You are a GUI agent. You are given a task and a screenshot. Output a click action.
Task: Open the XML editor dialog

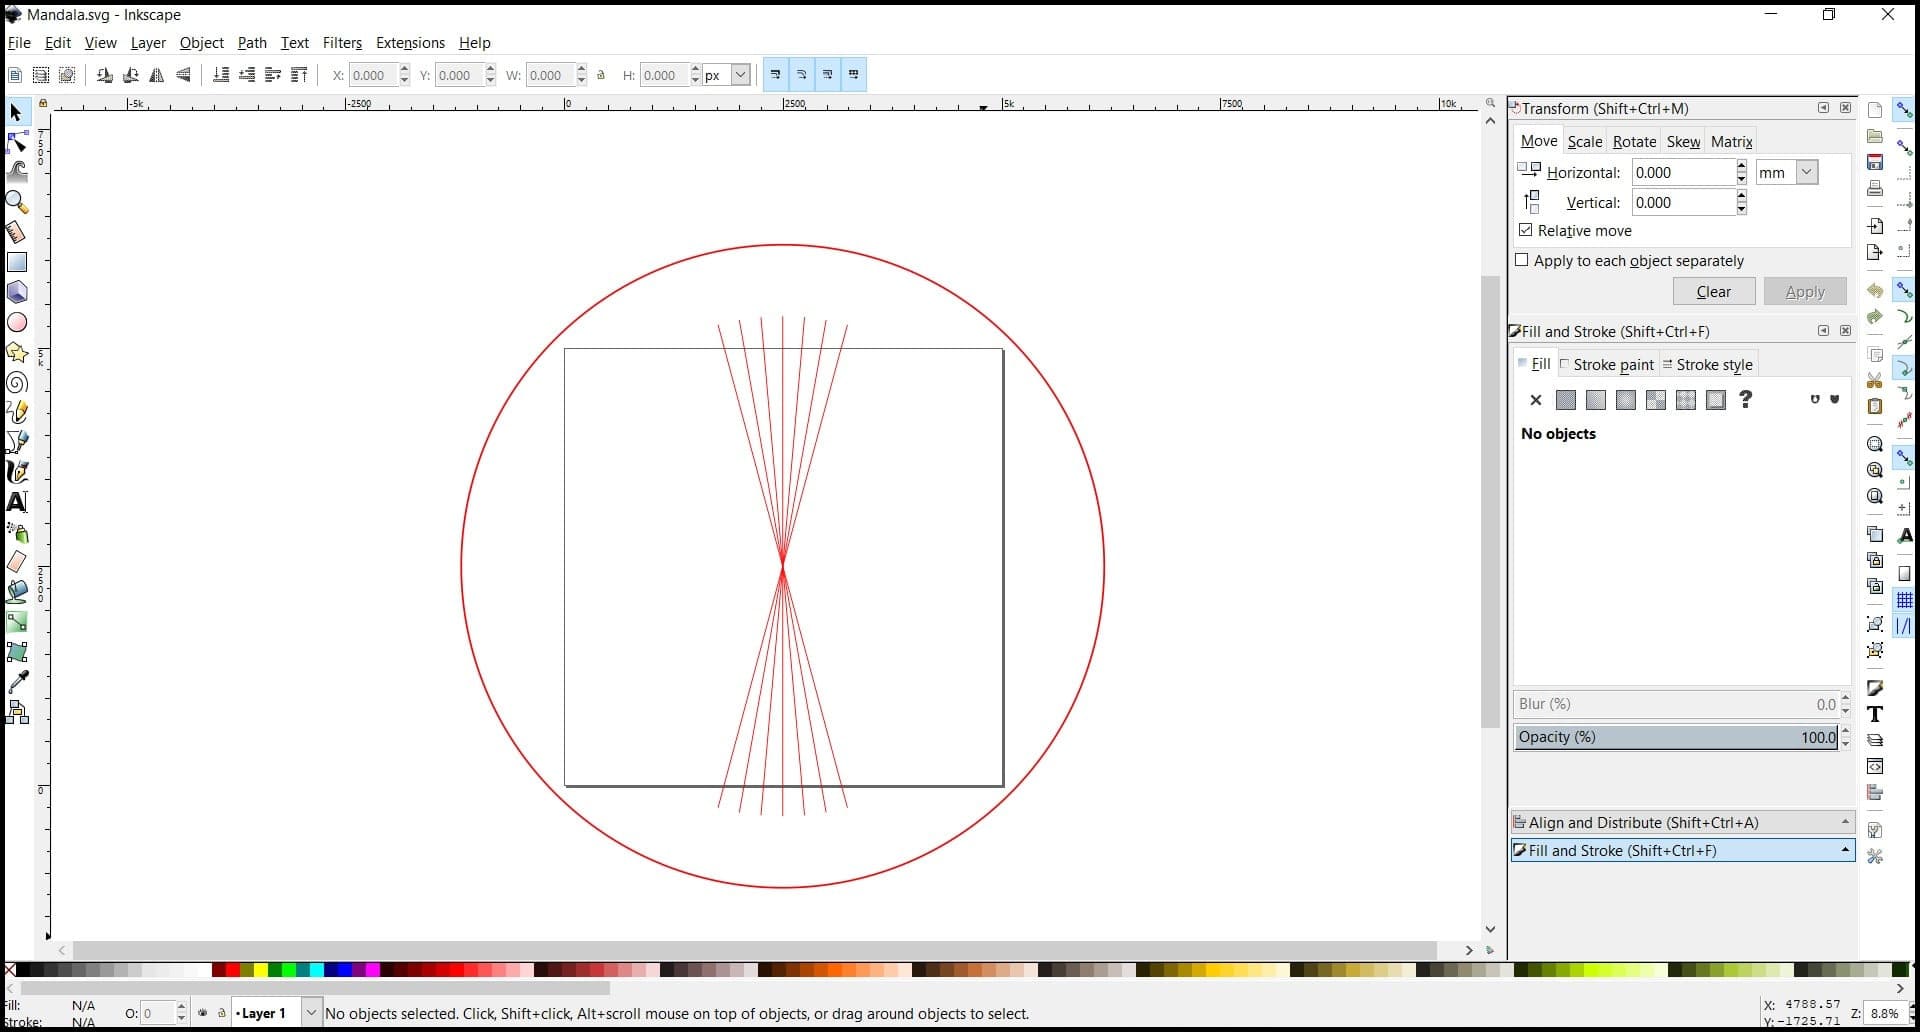click(1875, 766)
